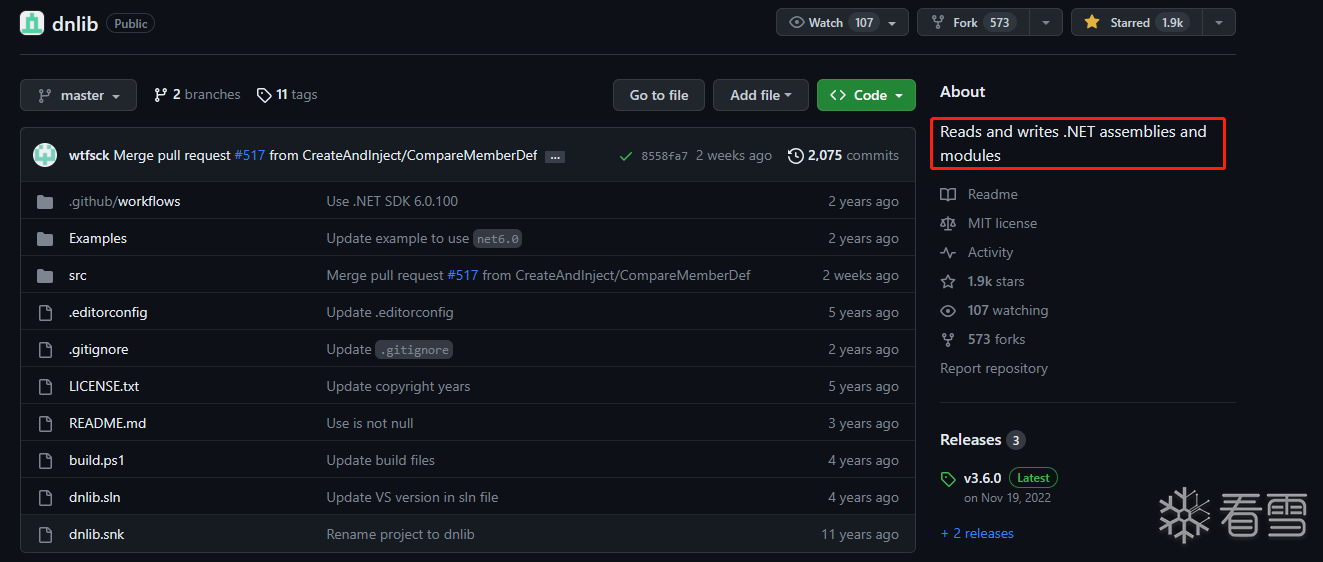The height and width of the screenshot is (562, 1323).
Task: Open commit hash 8558fa7
Action: [x=664, y=156]
